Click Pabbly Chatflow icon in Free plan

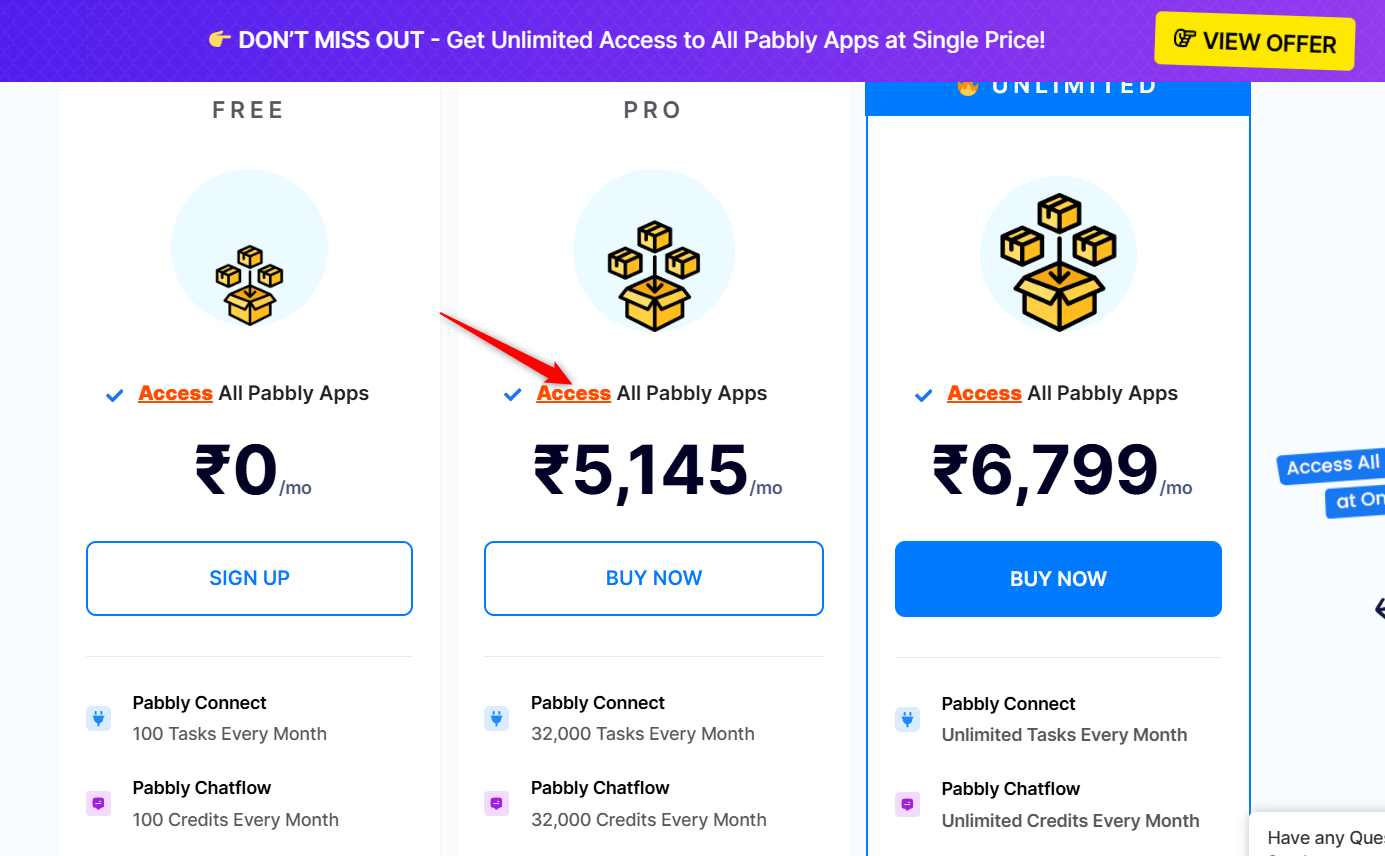[98, 803]
